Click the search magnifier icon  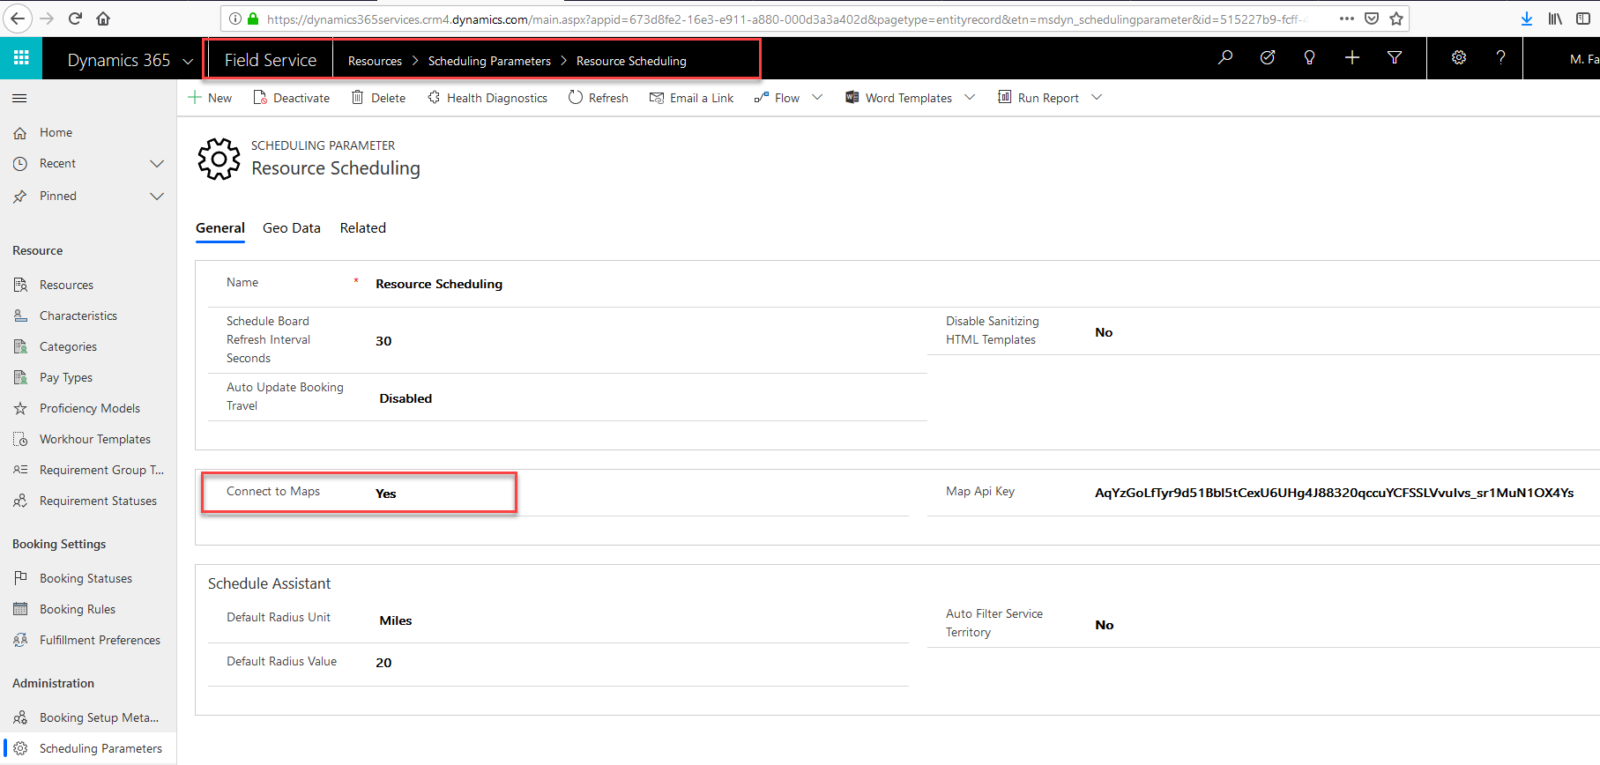click(1225, 58)
